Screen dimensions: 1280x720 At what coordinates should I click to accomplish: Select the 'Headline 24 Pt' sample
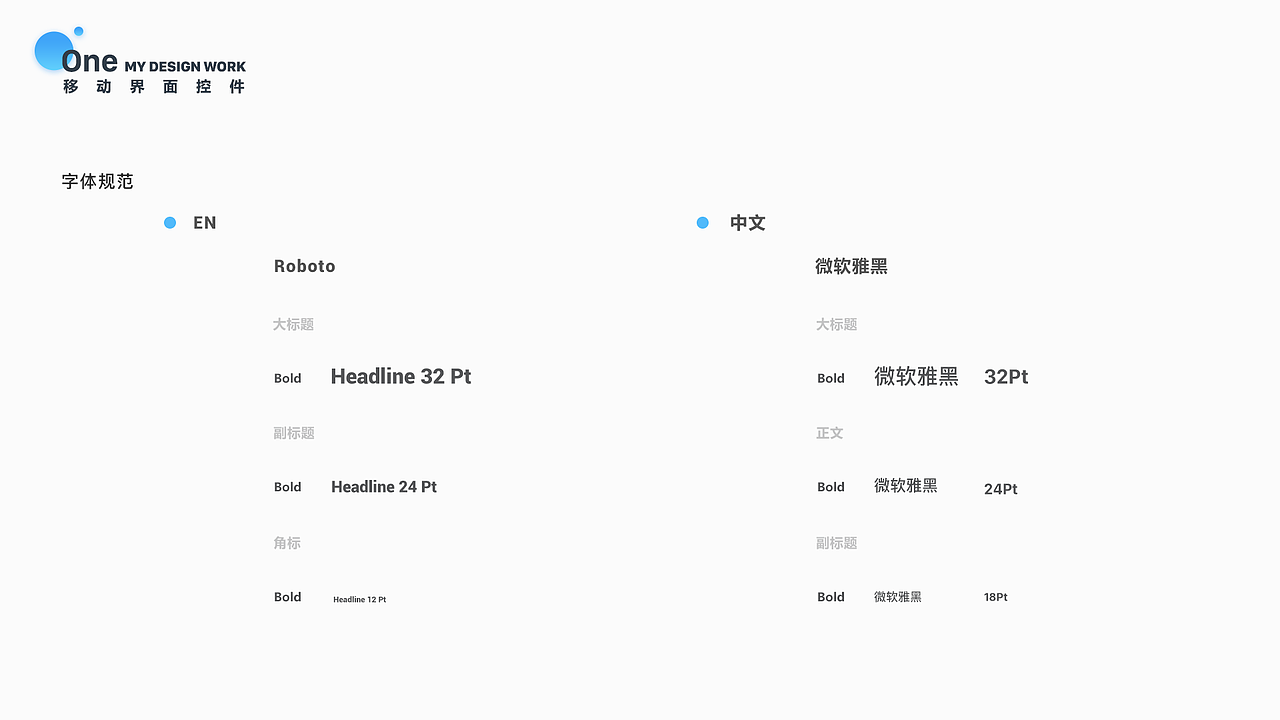pyautogui.click(x=384, y=487)
